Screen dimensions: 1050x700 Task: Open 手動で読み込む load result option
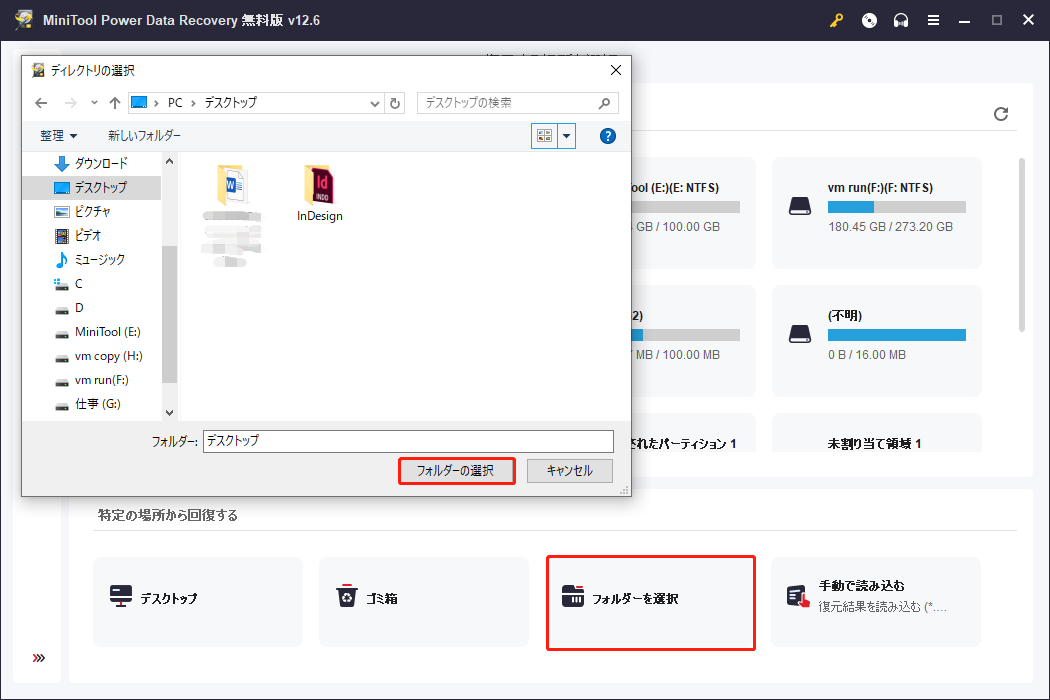point(876,602)
